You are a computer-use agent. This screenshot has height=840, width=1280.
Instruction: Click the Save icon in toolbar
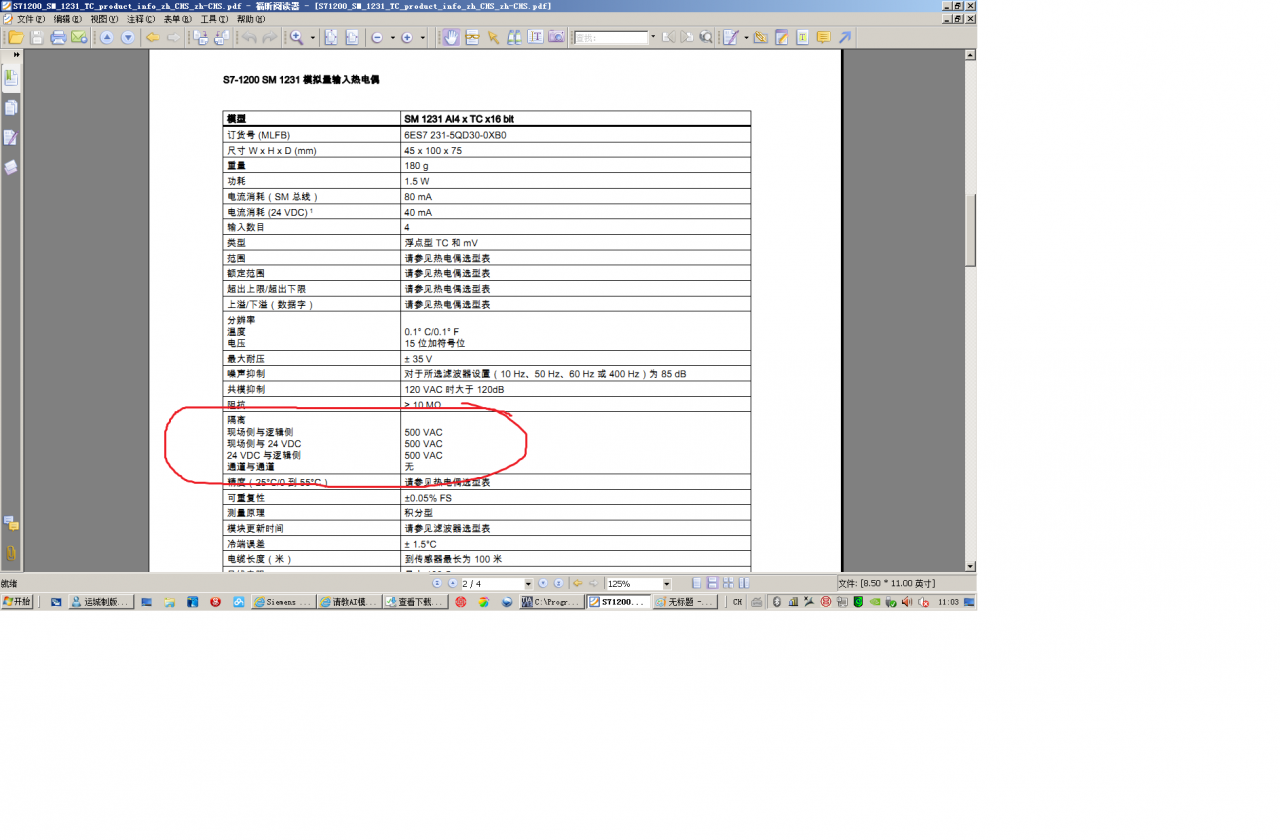tap(37, 37)
